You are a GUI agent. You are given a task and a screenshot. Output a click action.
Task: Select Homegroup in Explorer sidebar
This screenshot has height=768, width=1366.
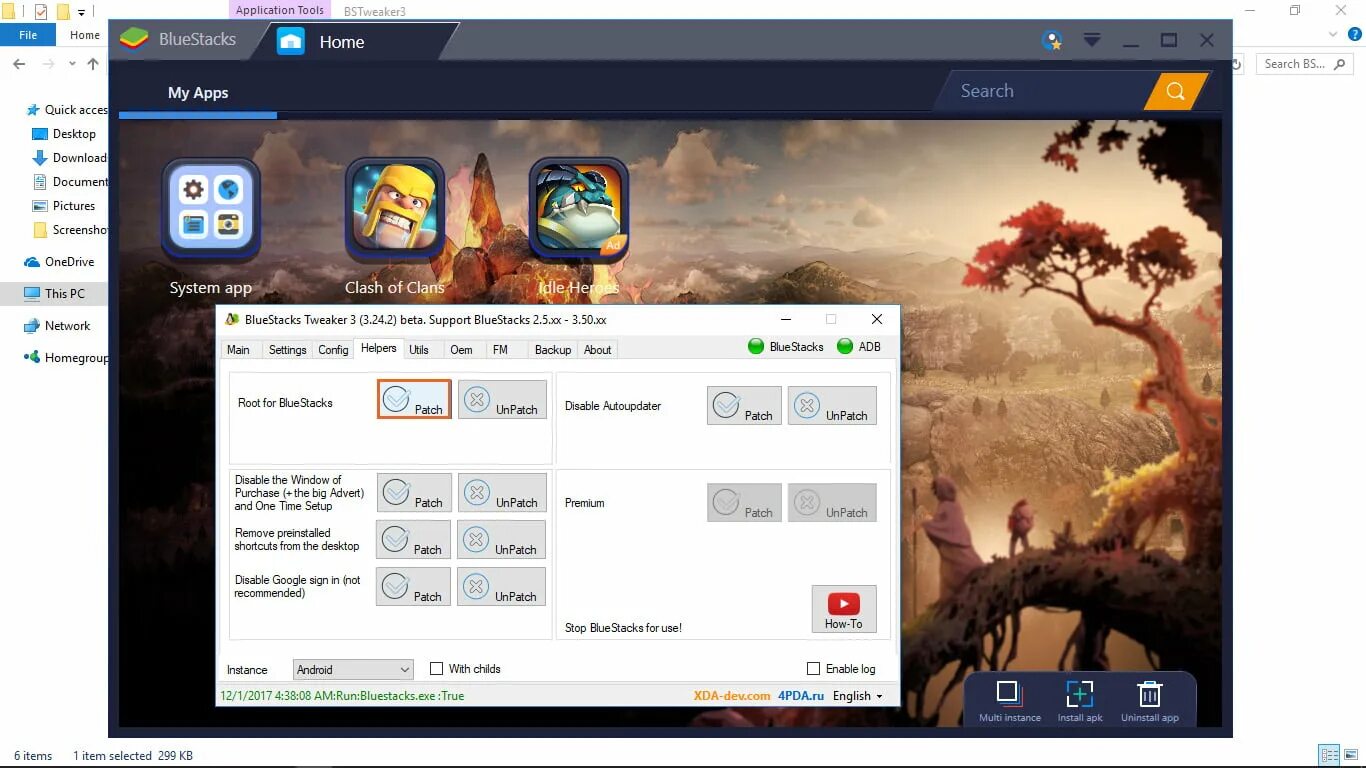click(x=66, y=358)
